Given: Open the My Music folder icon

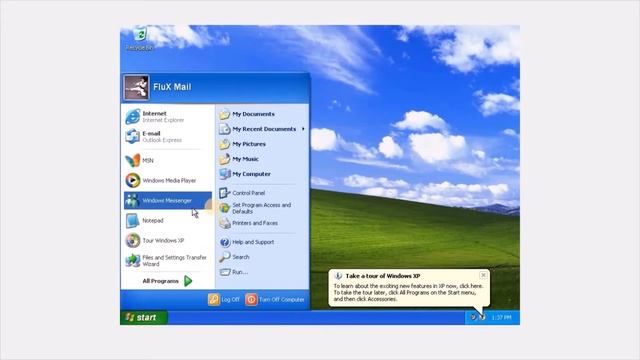Looking at the screenshot, I should [x=224, y=159].
